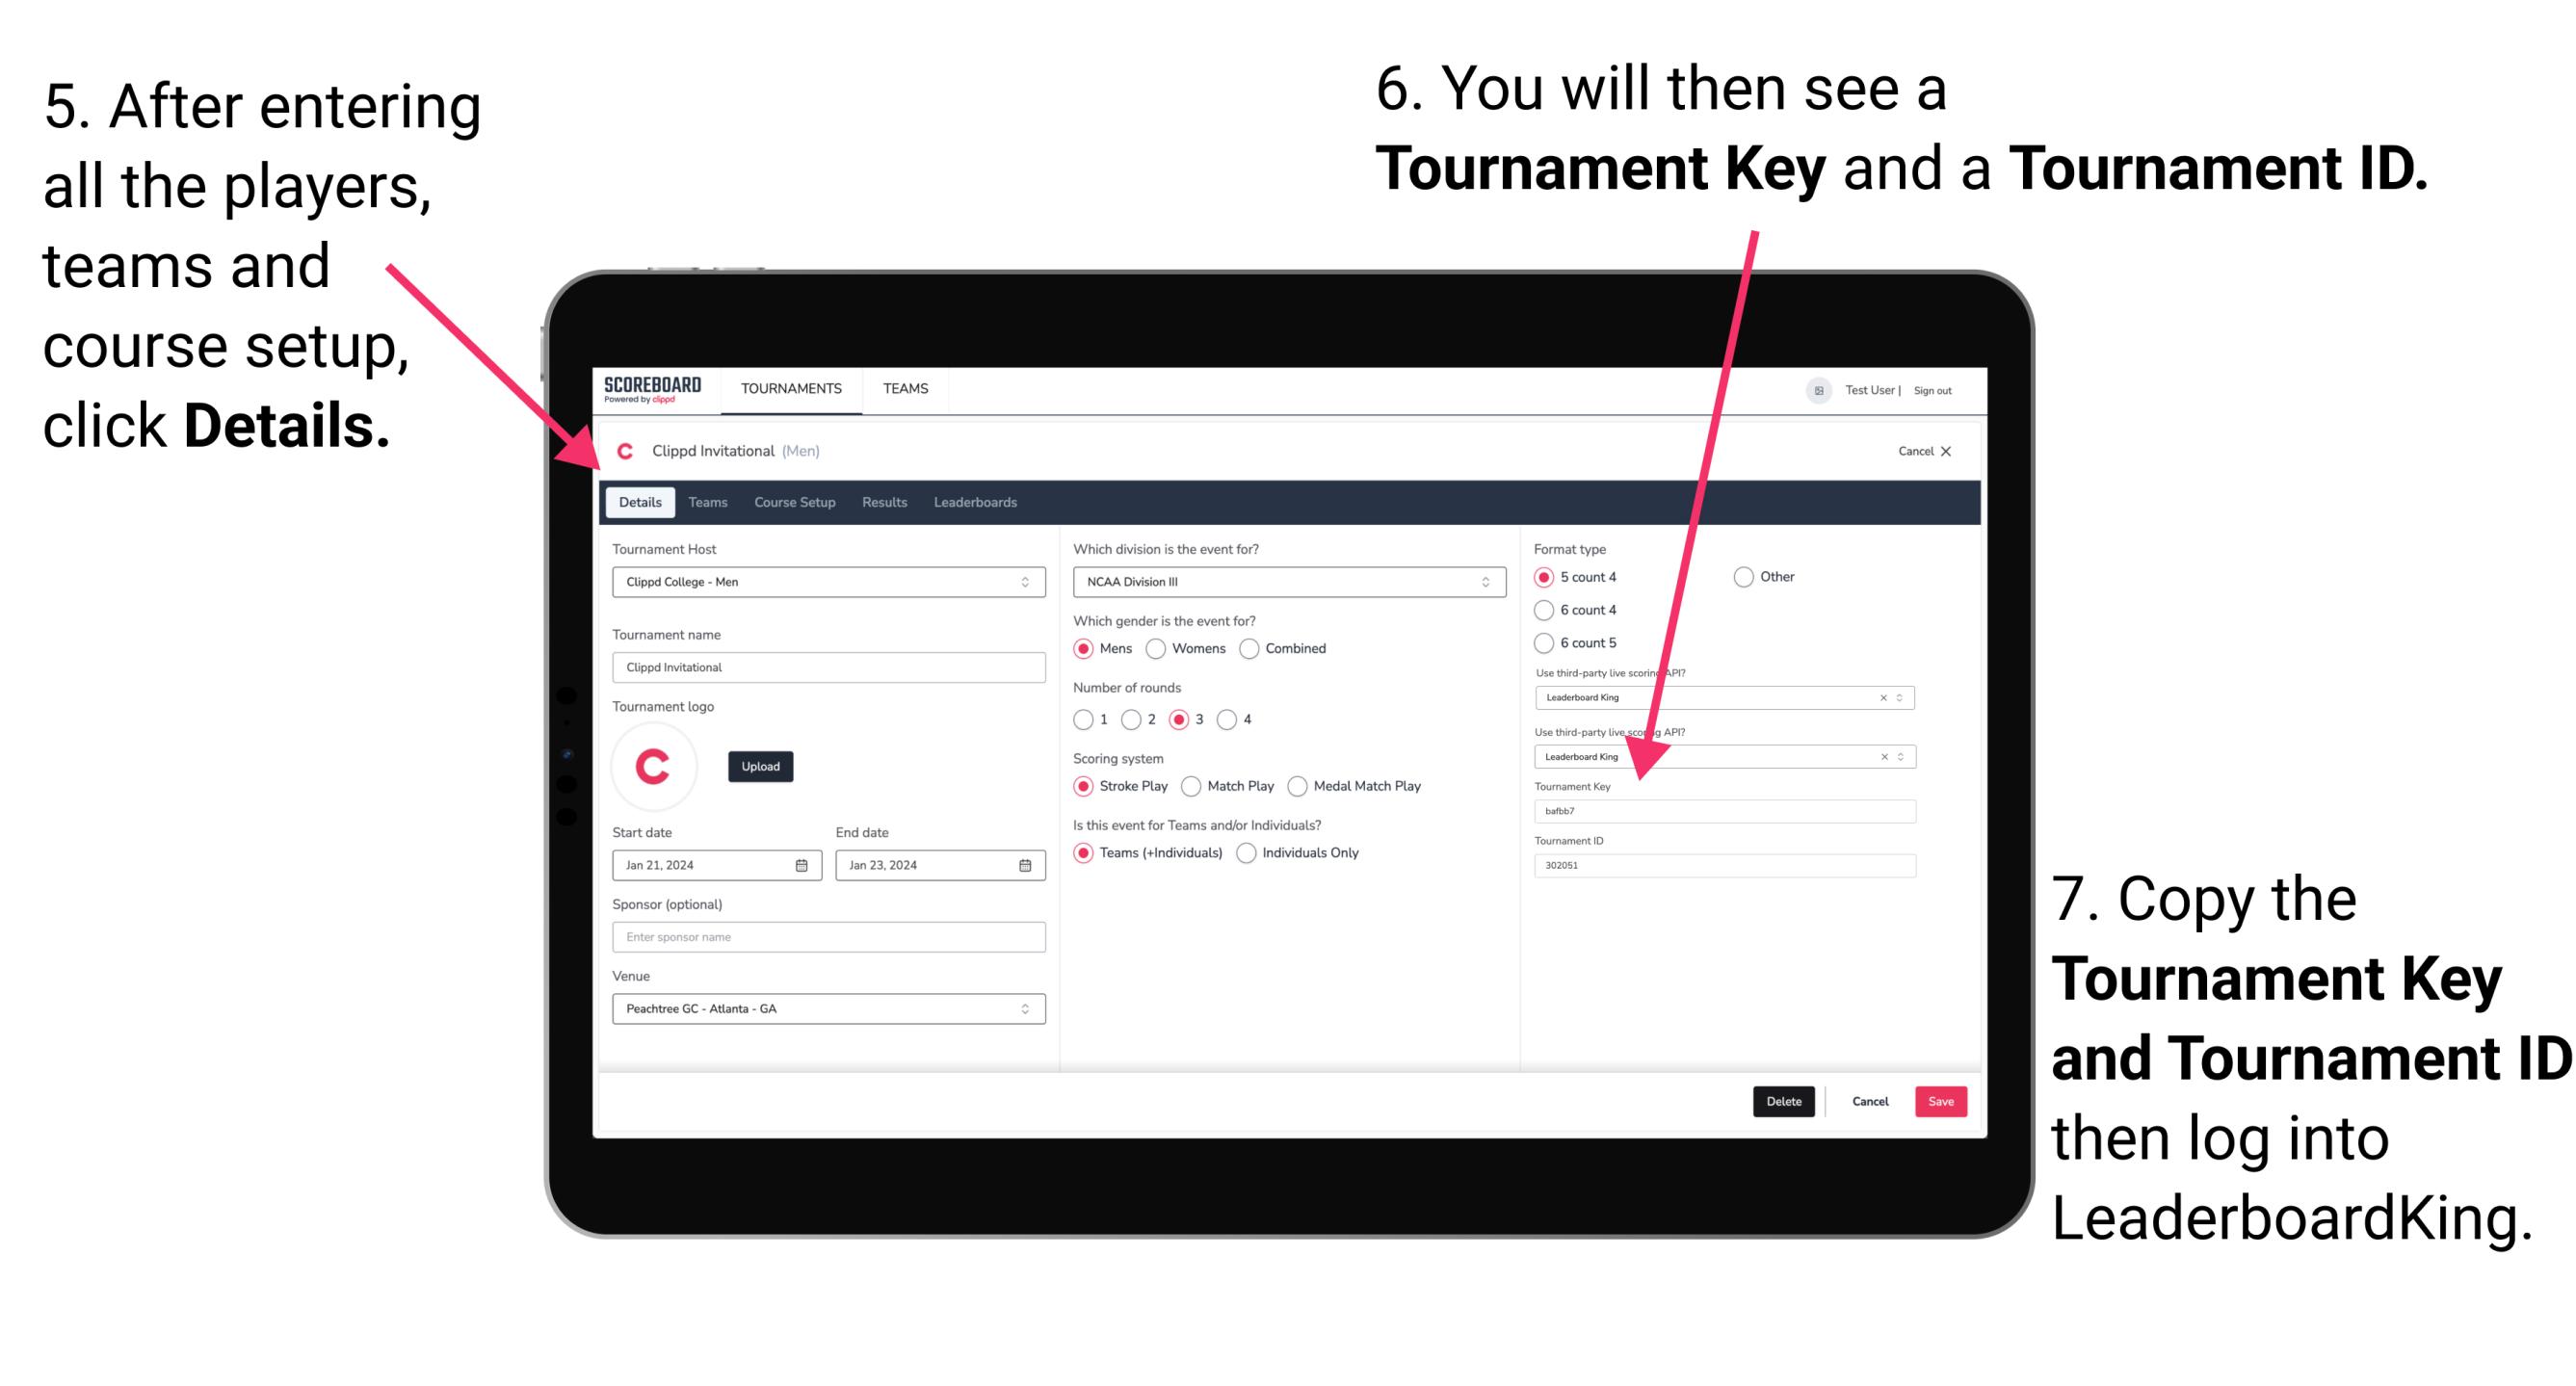The width and height of the screenshot is (2576, 1386).
Task: Click the Upload tournament logo icon
Action: tap(761, 767)
